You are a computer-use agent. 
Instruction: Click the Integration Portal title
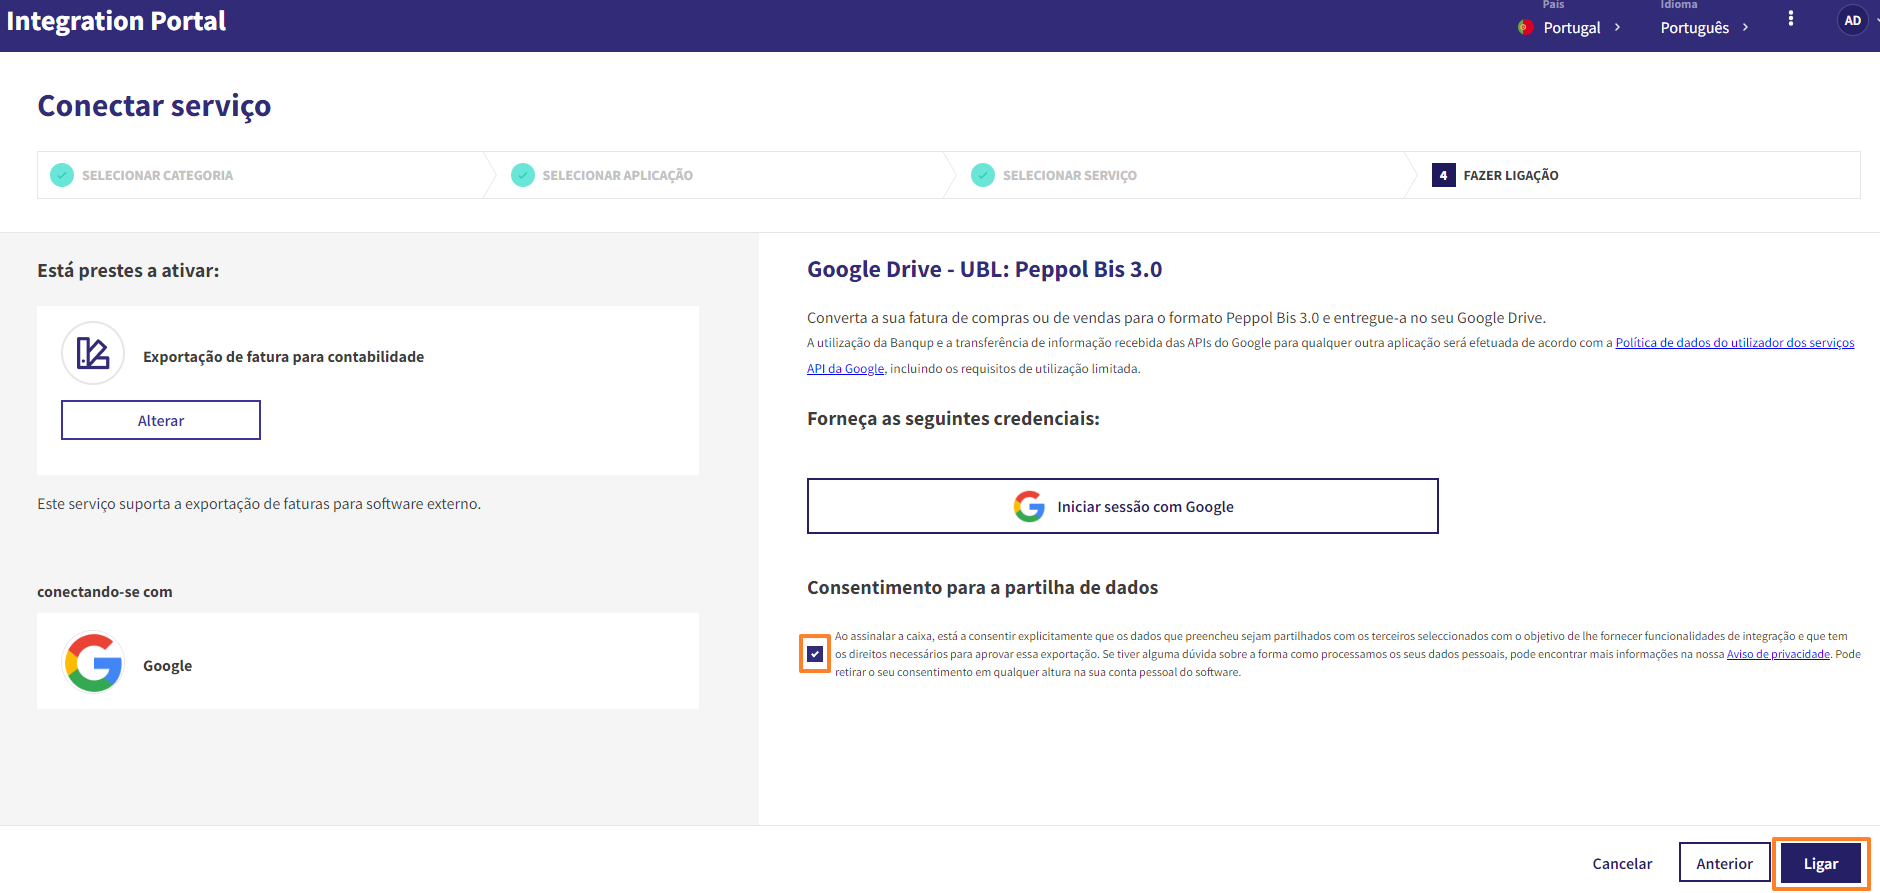(x=116, y=21)
